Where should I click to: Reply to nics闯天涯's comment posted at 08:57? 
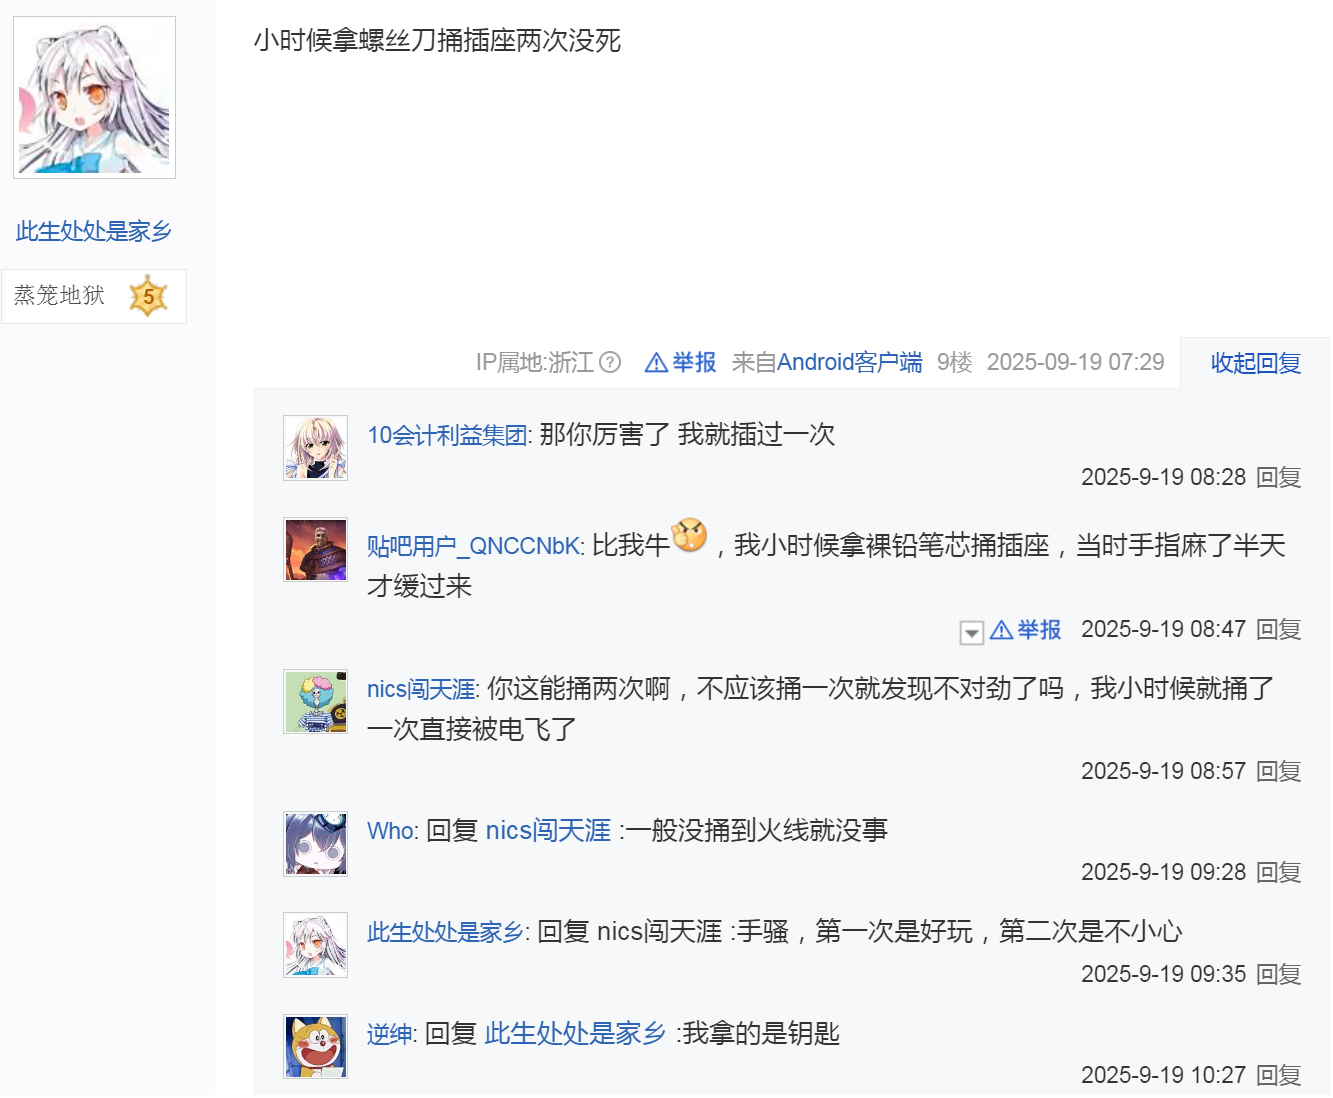[1278, 771]
